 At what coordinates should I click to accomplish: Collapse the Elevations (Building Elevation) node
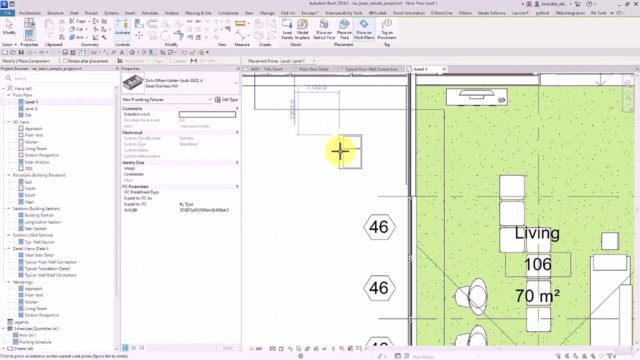[9, 175]
